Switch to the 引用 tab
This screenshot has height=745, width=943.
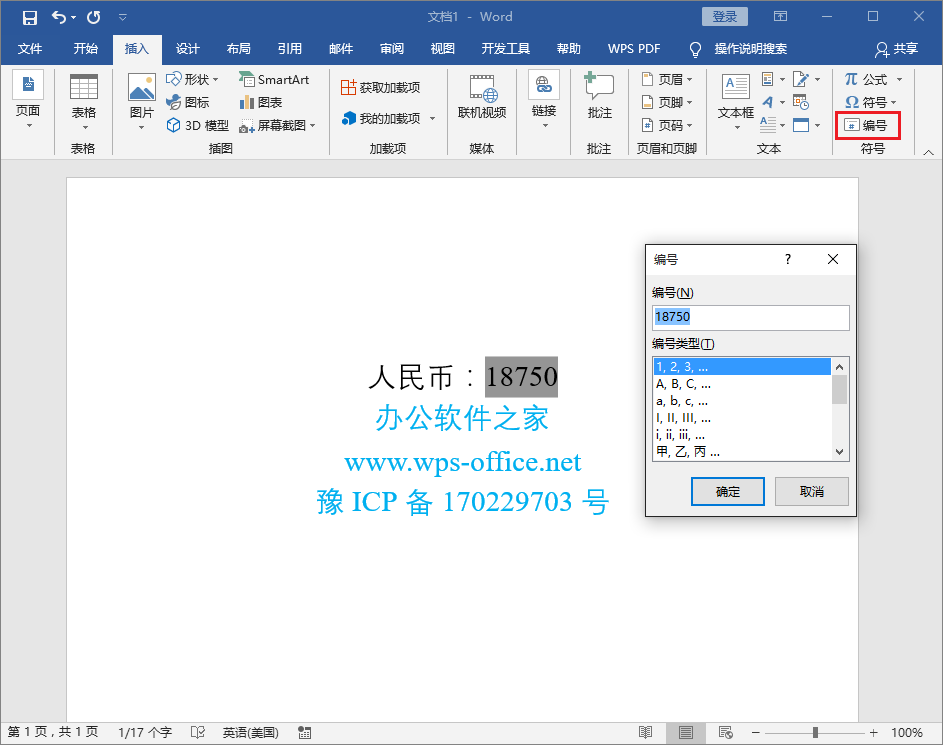(290, 49)
